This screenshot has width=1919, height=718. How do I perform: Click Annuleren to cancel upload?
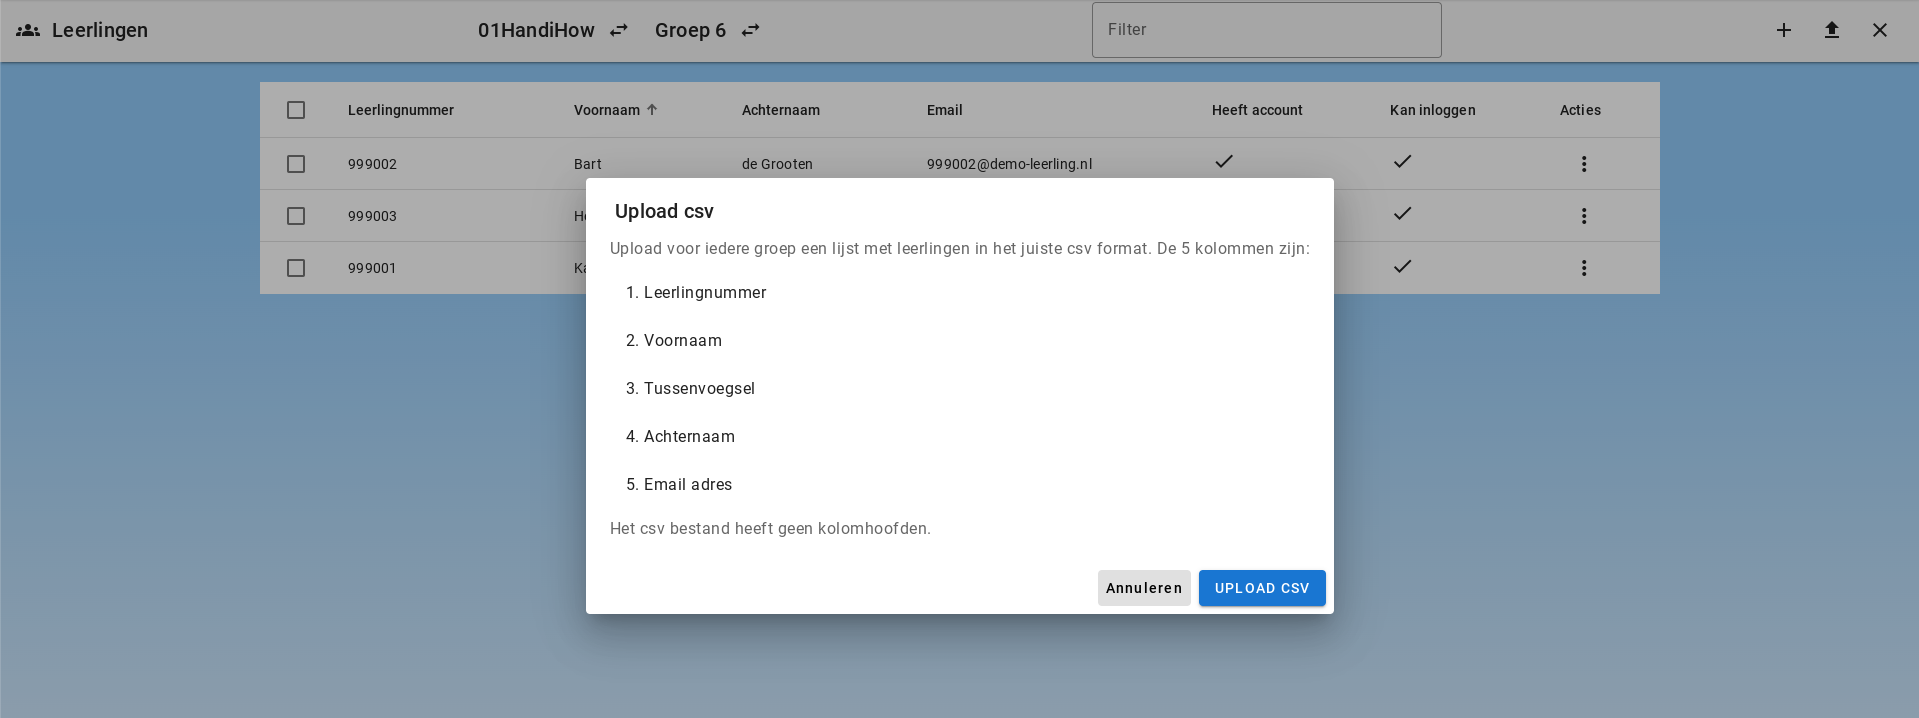pyautogui.click(x=1144, y=588)
